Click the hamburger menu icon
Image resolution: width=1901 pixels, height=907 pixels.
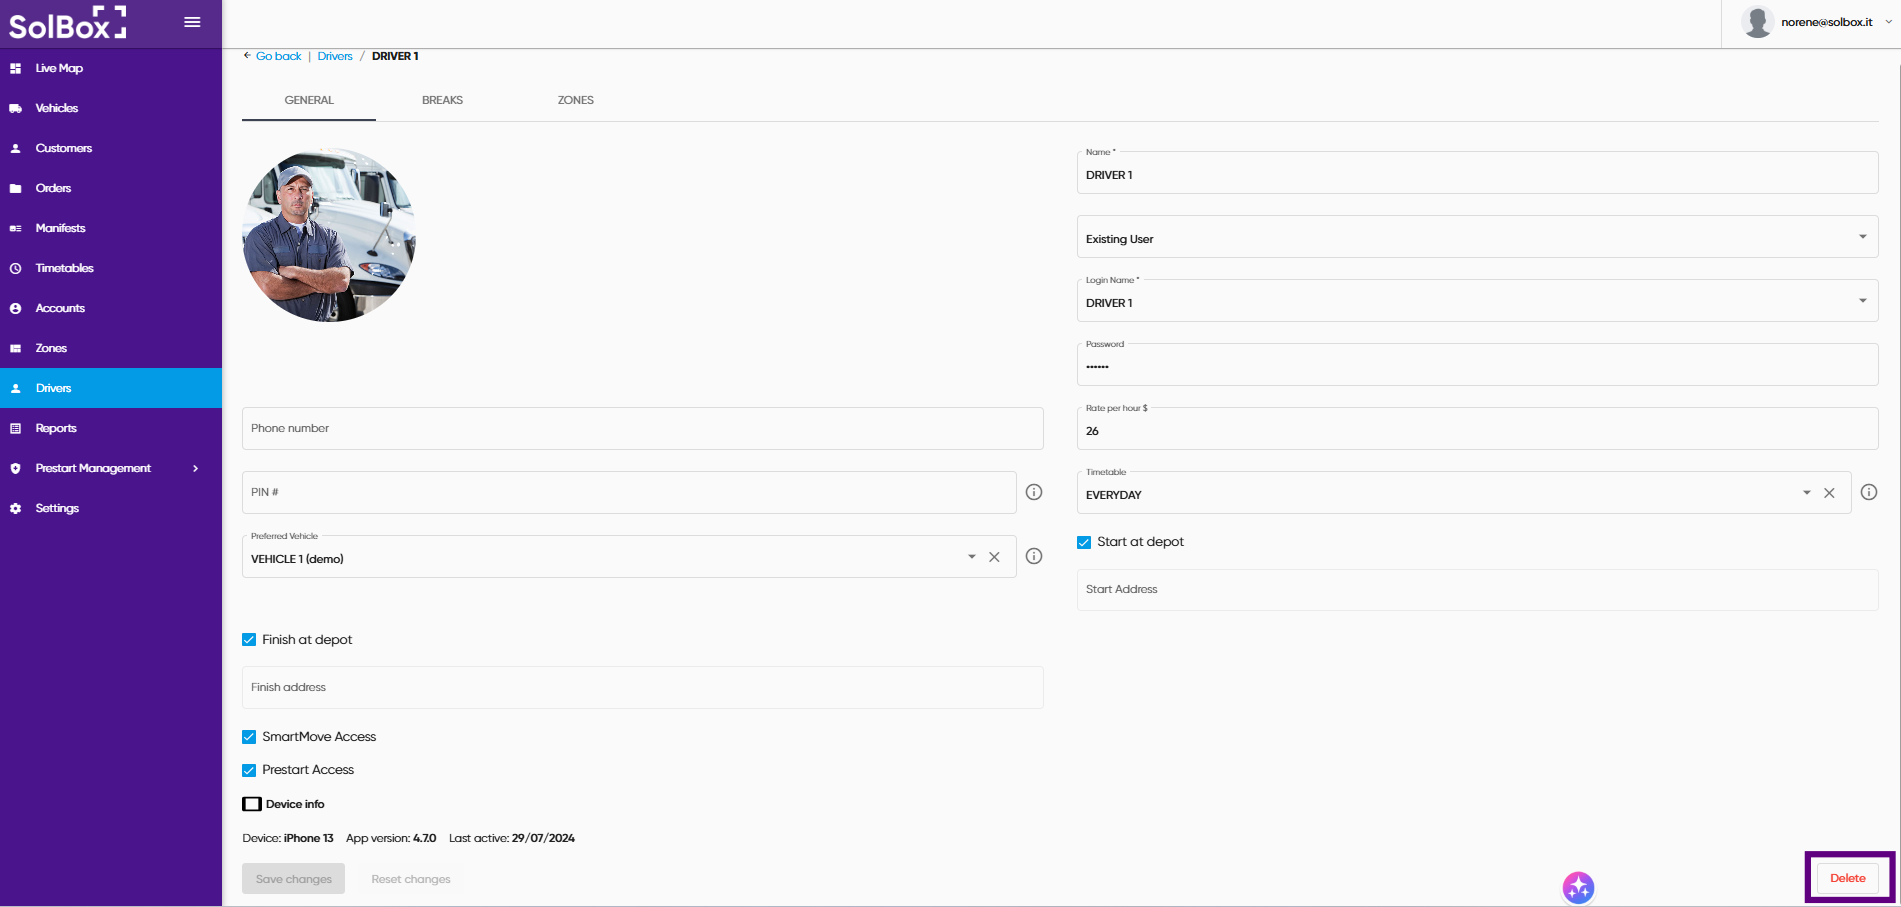click(192, 22)
